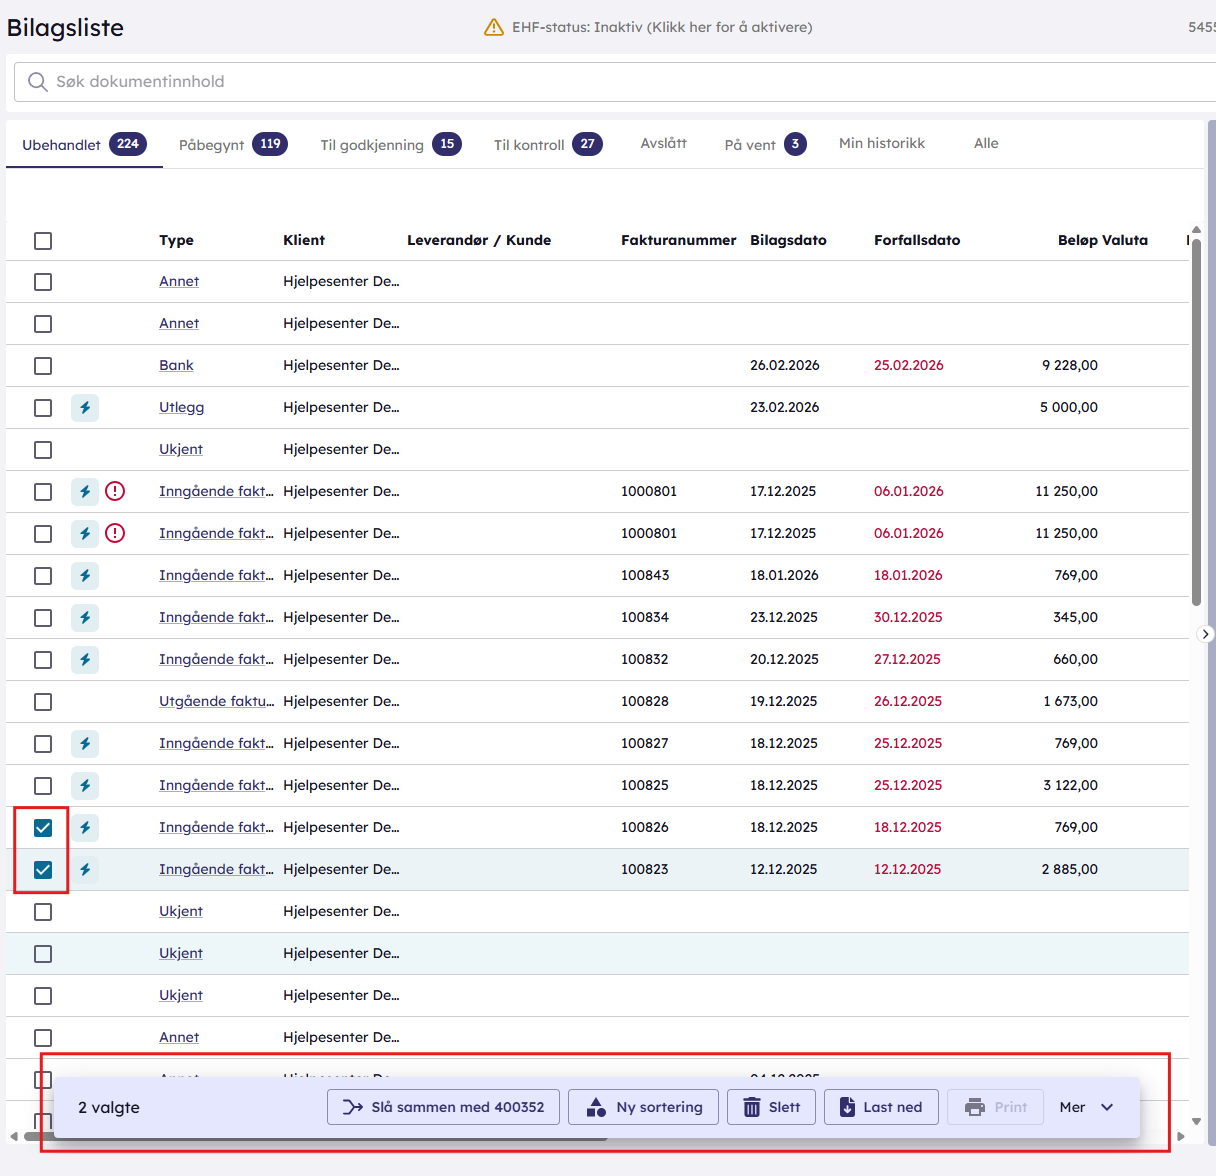The width and height of the screenshot is (1216, 1176).
Task: Click the shapes icon on Ny sortering
Action: (596, 1107)
